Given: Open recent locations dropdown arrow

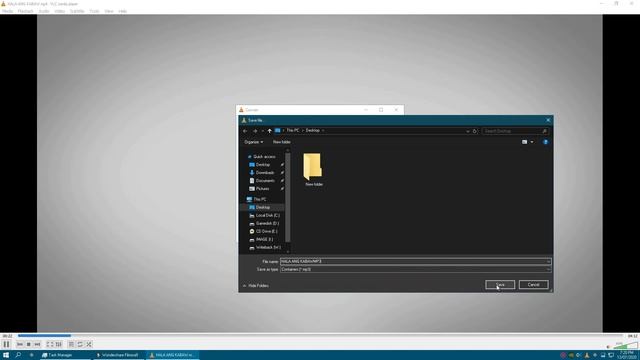Looking at the screenshot, I should (262, 131).
